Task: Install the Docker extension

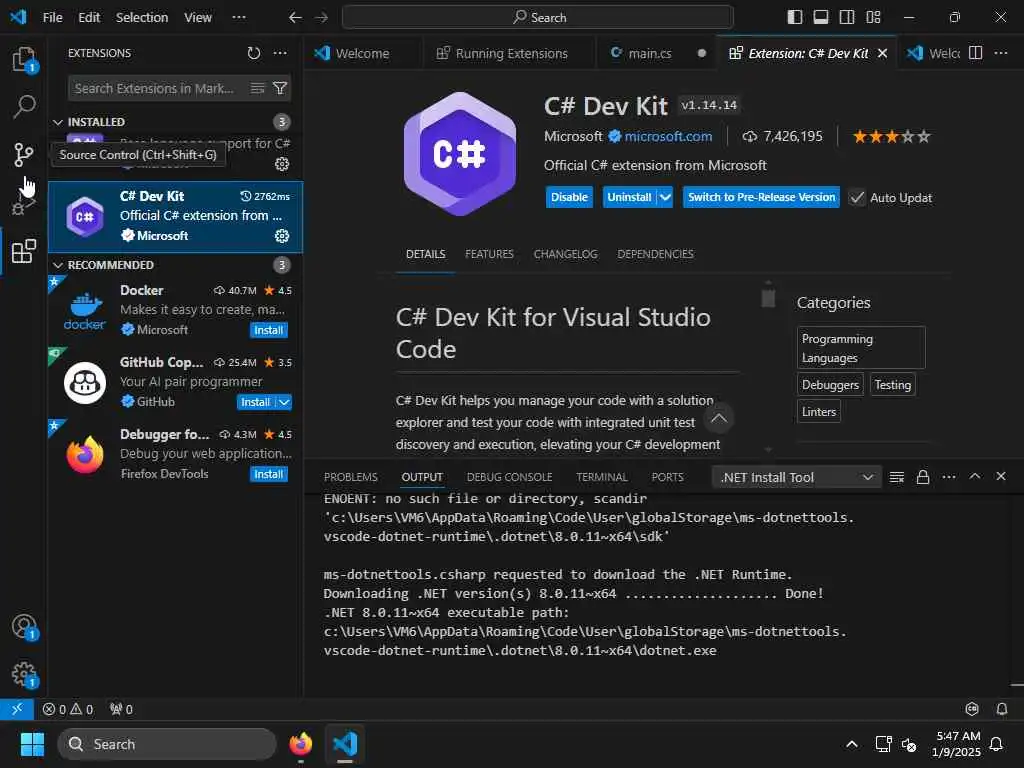Action: 268,330
